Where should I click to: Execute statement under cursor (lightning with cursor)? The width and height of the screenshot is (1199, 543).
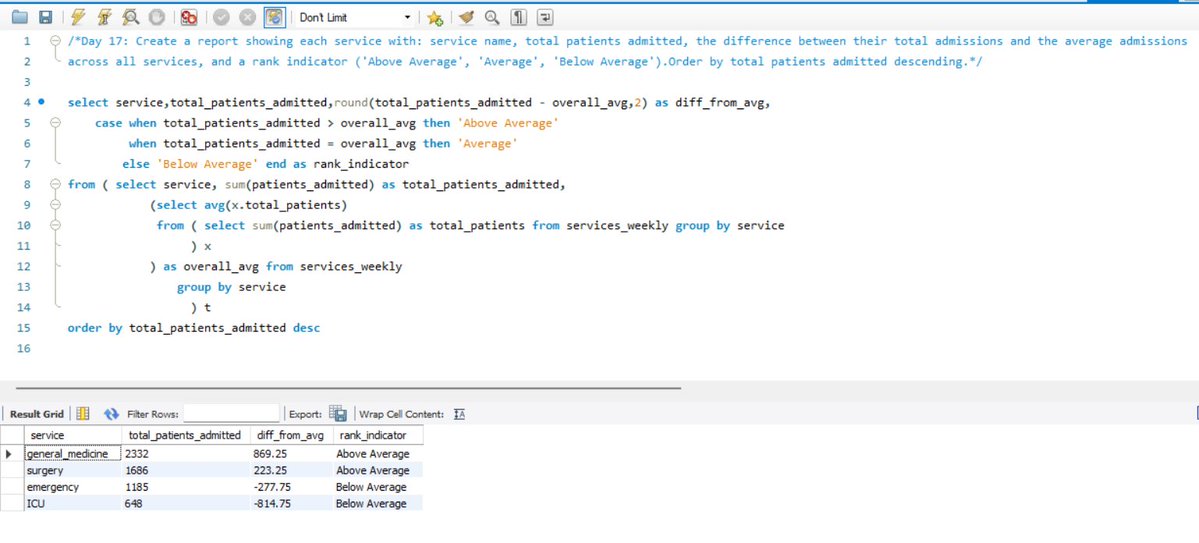pyautogui.click(x=103, y=17)
